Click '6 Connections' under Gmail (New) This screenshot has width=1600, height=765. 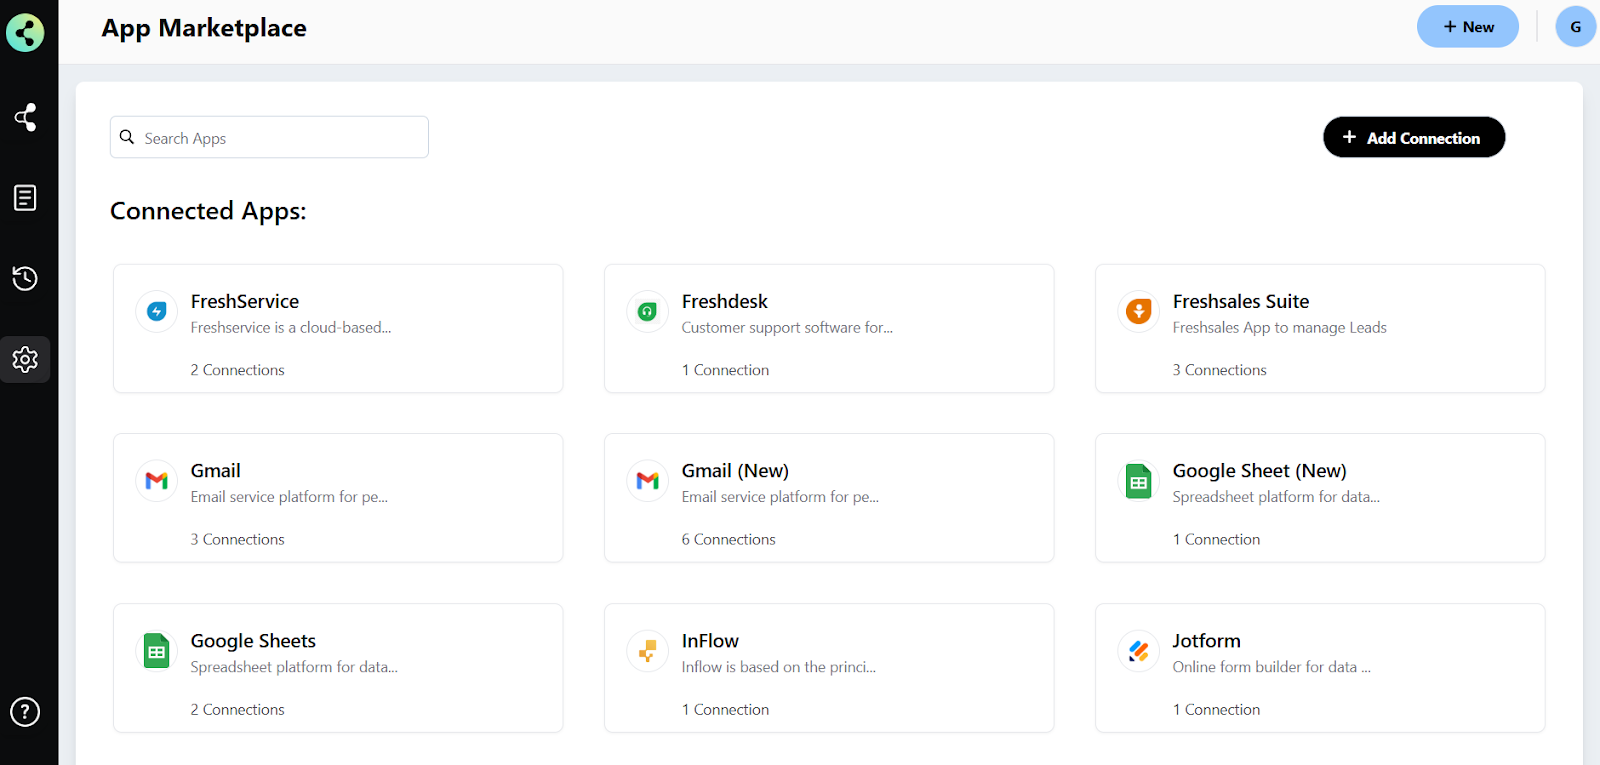pos(729,539)
